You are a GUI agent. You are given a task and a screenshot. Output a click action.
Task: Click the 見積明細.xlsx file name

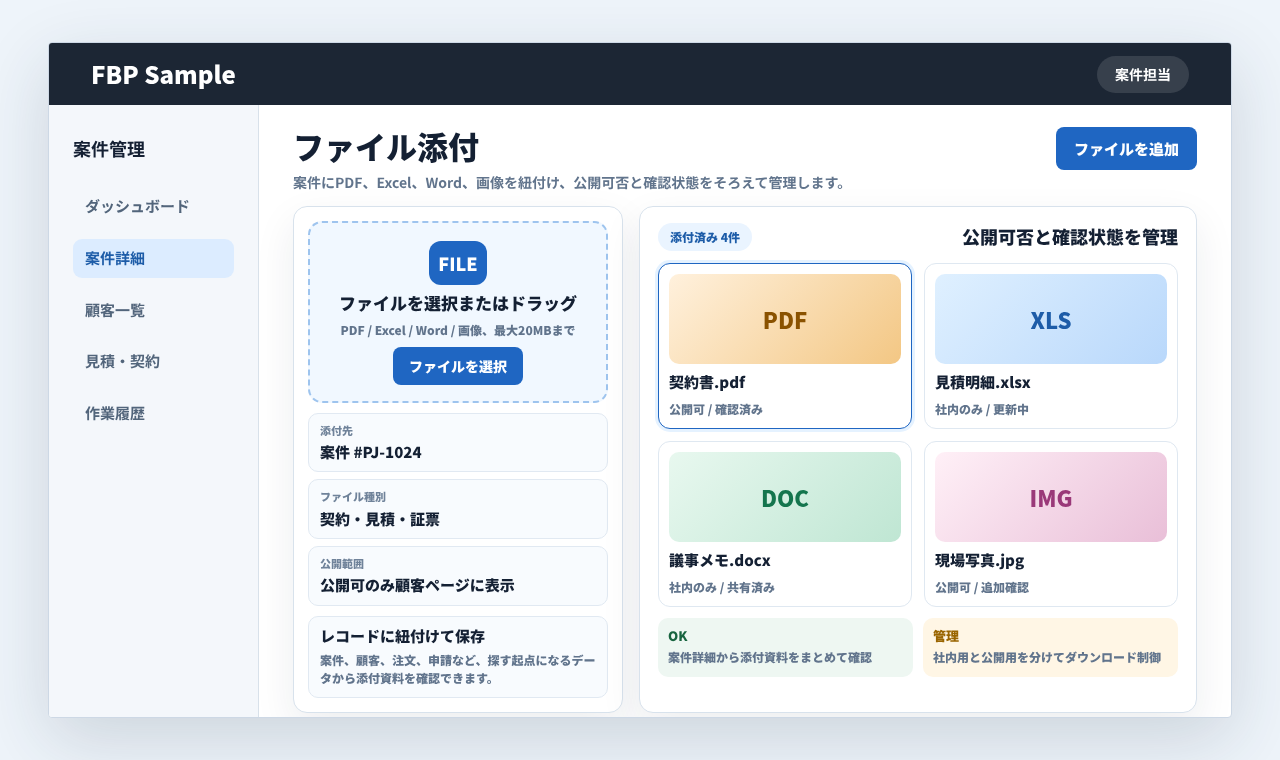click(x=982, y=382)
